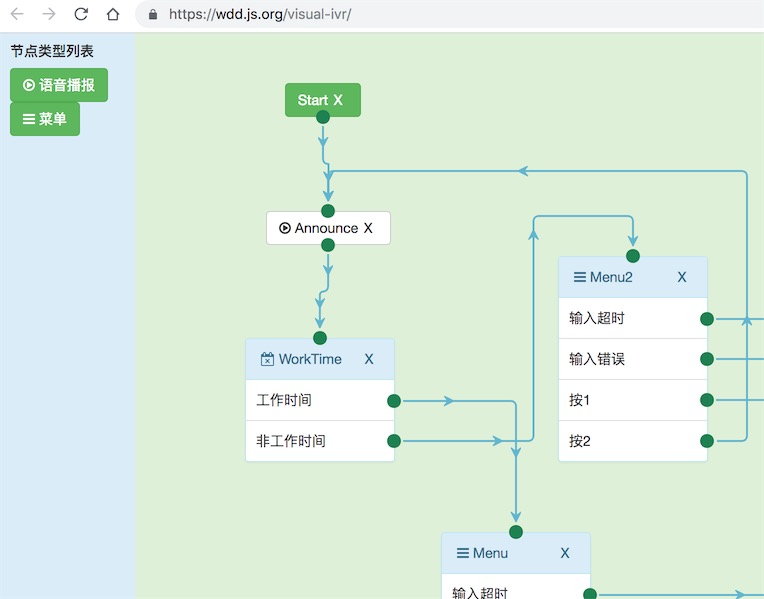This screenshot has width=764, height=599.
Task: Click the list icon on Menu2 node
Action: click(579, 278)
